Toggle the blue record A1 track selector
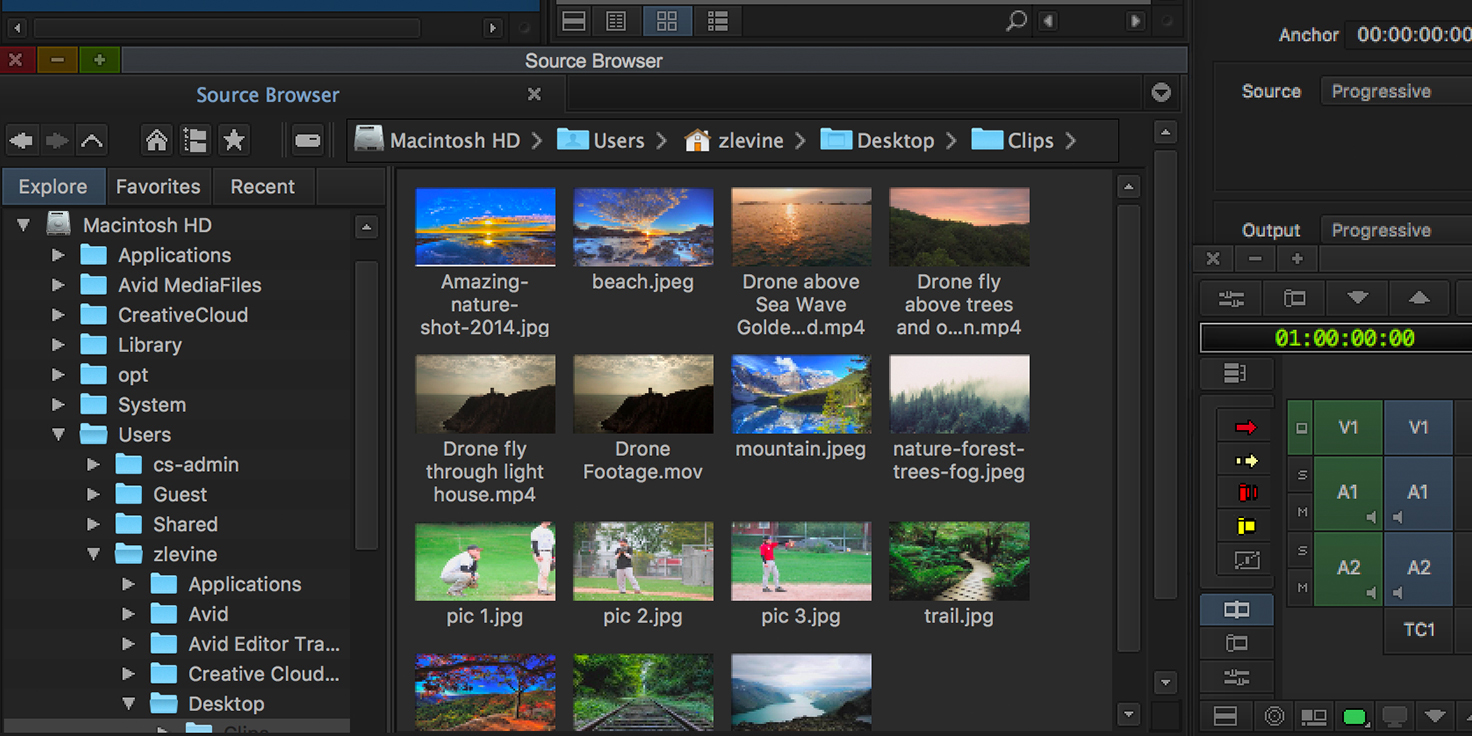Image resolution: width=1472 pixels, height=736 pixels. (x=1418, y=493)
